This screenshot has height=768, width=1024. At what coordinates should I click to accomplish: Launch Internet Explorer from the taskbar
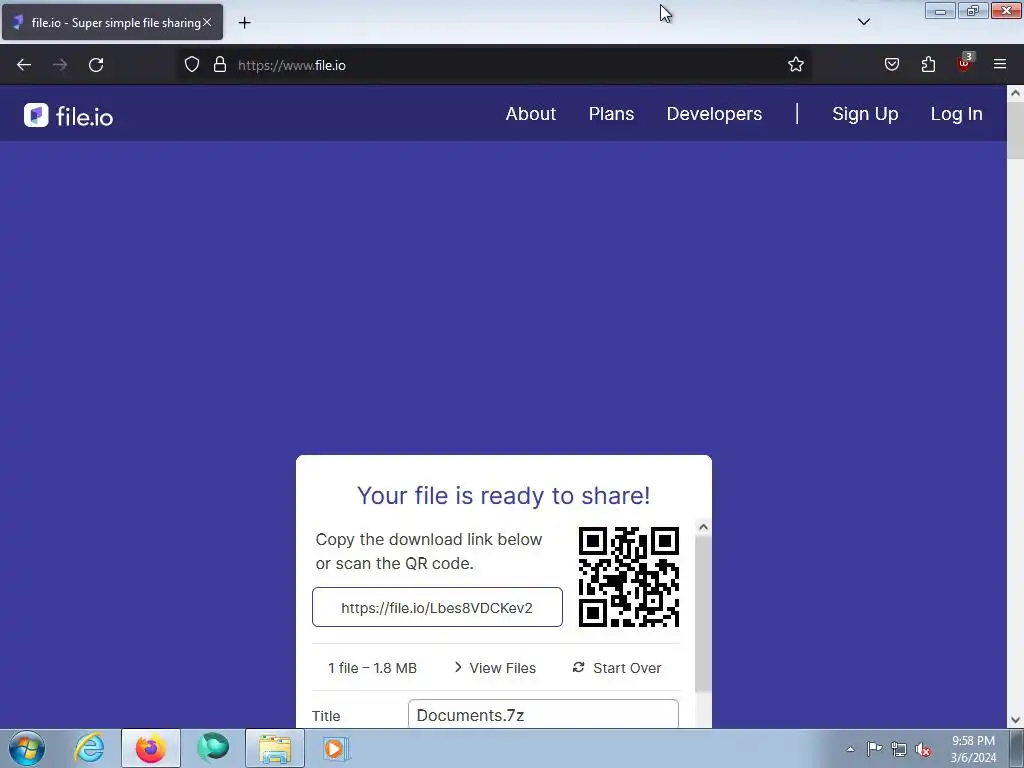[x=89, y=748]
